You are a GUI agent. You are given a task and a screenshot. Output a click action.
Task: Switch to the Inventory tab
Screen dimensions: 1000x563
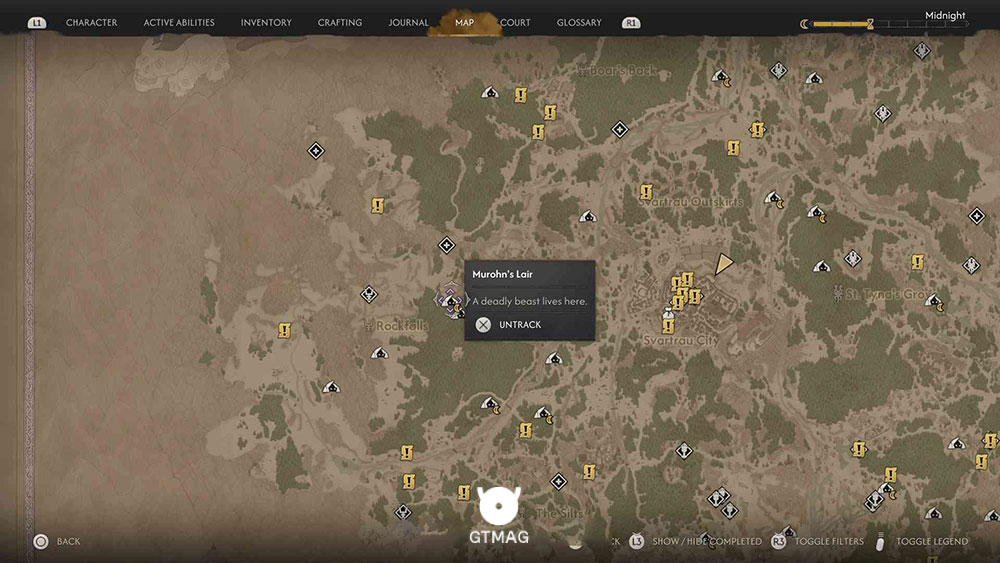(266, 22)
